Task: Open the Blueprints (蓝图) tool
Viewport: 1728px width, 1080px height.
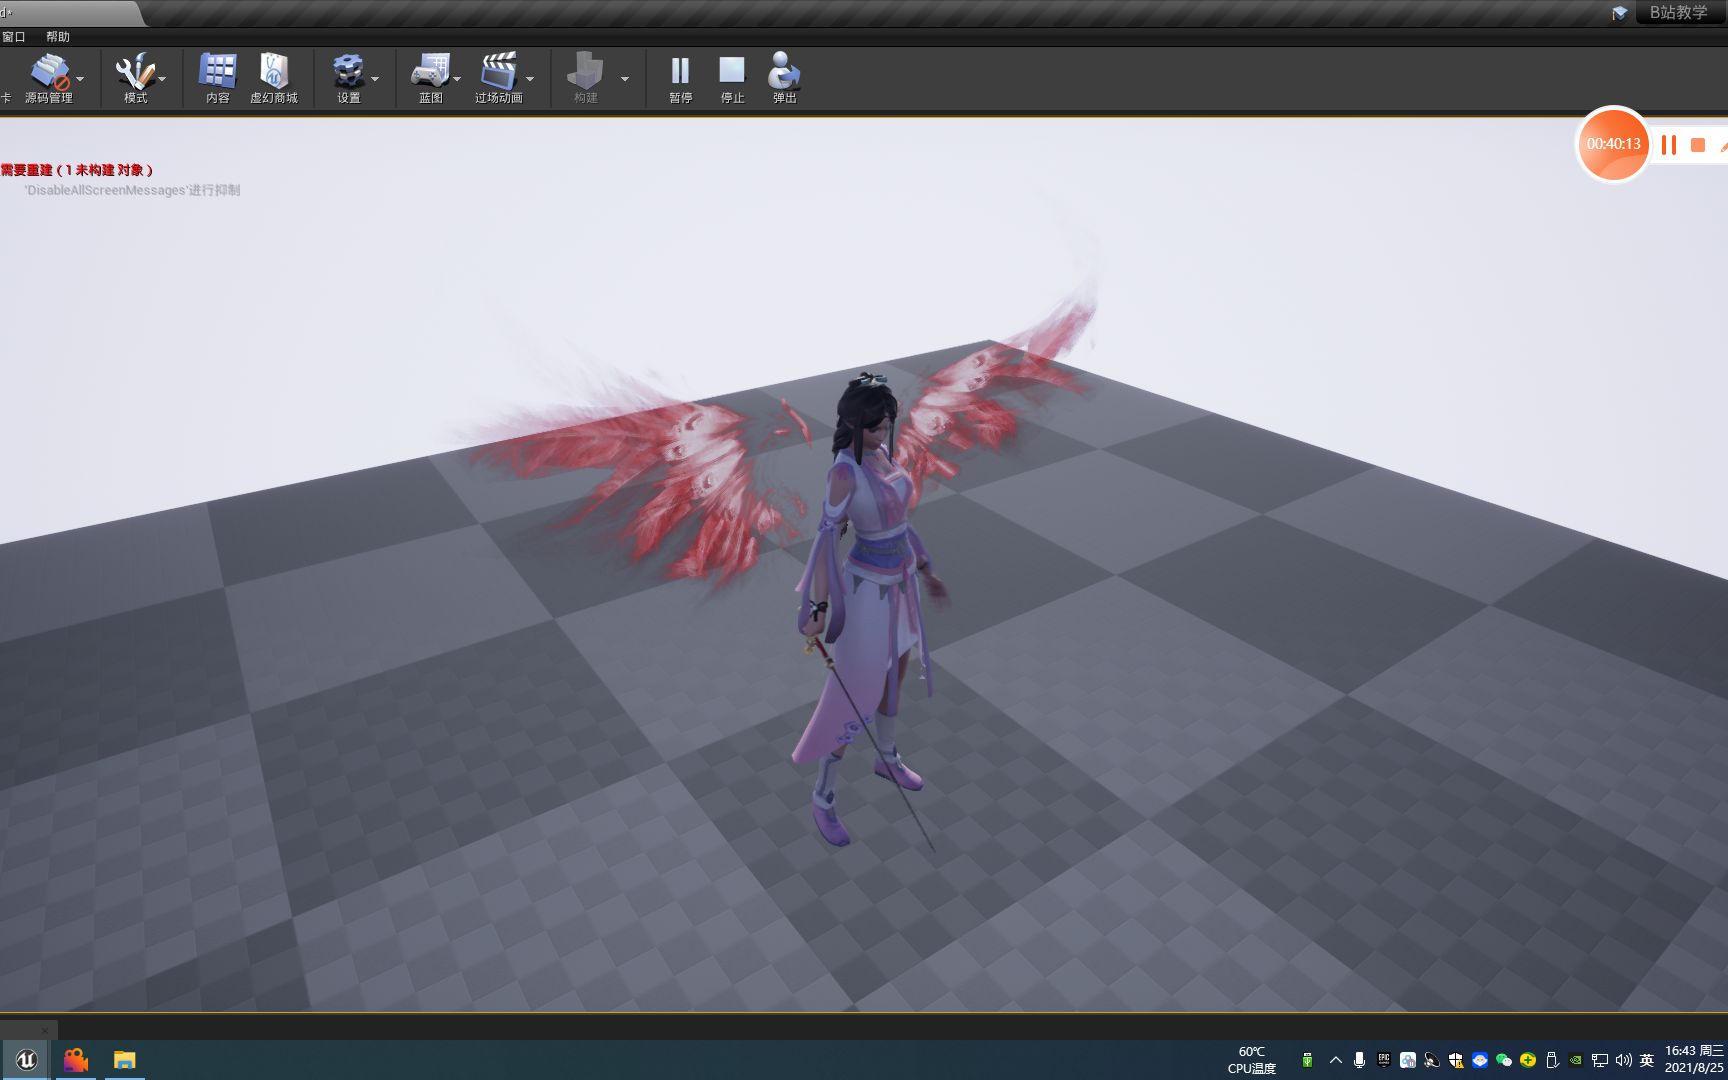Action: tap(430, 72)
